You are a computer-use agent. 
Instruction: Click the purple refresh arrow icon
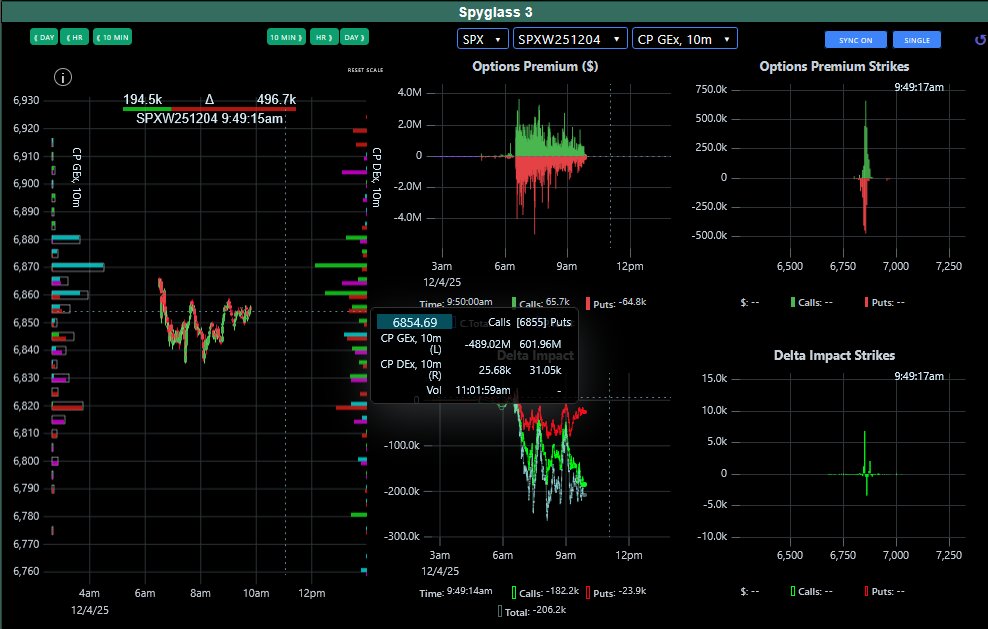click(980, 40)
